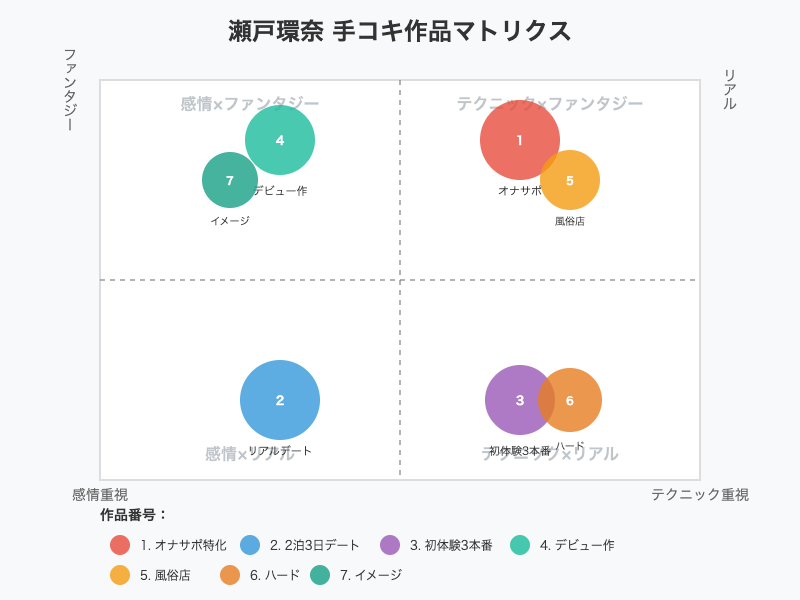Viewport: 800px width, 600px height.
Task: Click the teal bubble numbered 4
Action: click(280, 140)
